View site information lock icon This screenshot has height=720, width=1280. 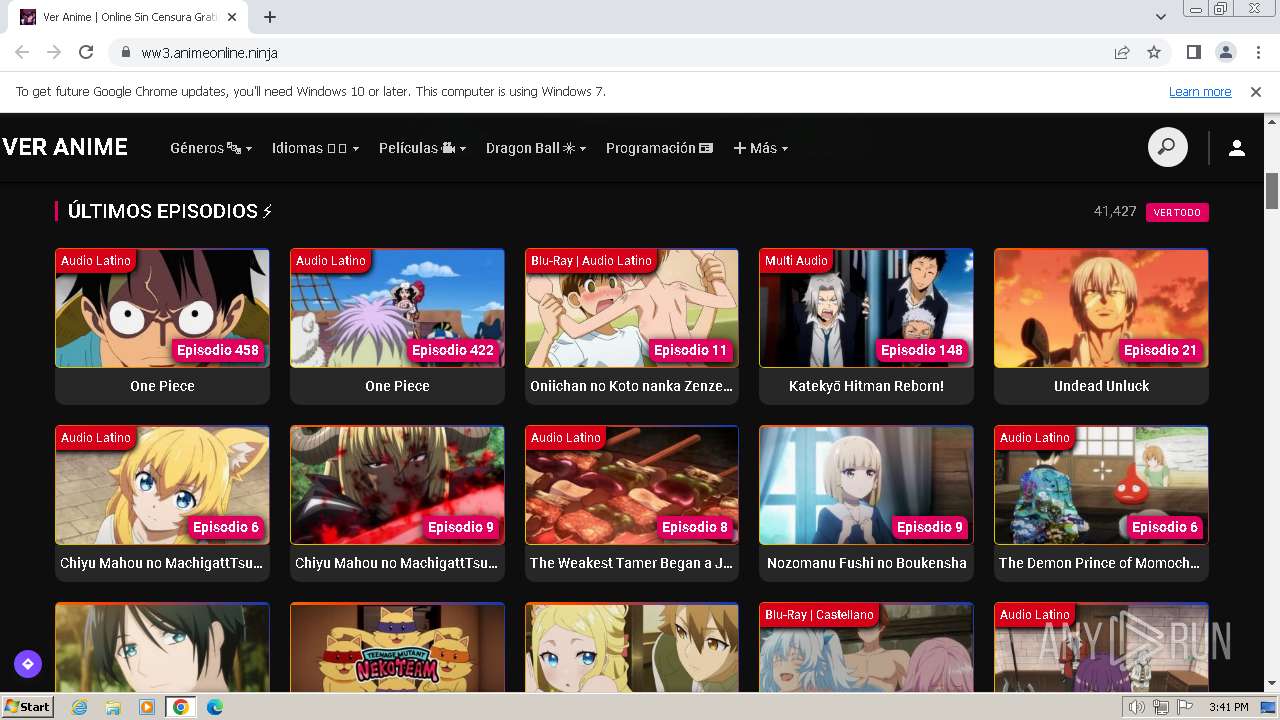coord(126,52)
